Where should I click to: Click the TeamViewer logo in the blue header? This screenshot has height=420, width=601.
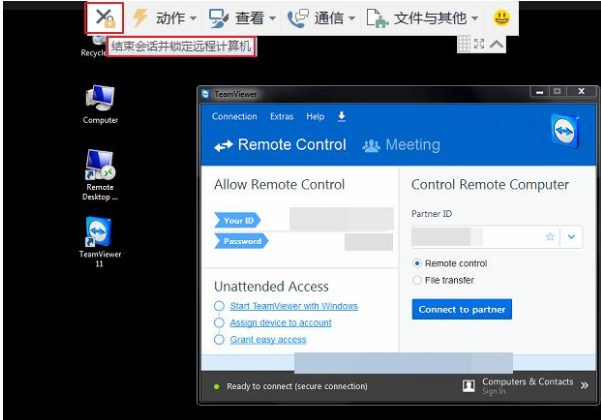(x=565, y=131)
